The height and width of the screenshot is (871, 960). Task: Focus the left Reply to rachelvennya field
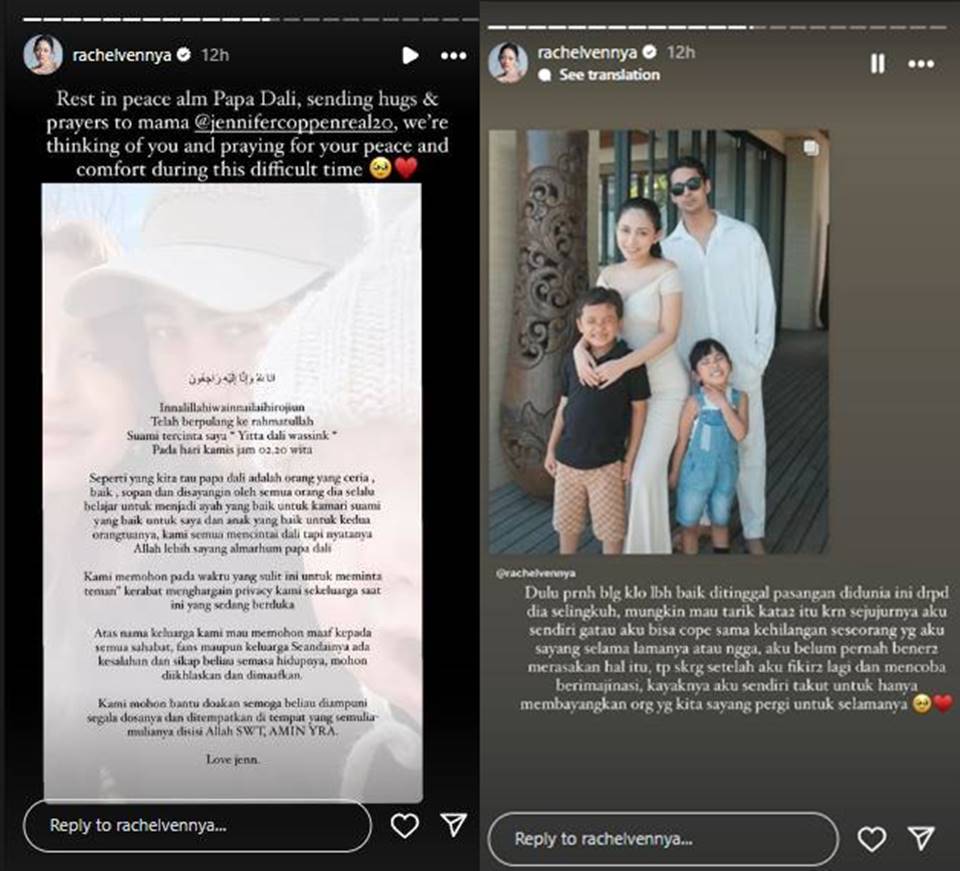coord(197,826)
